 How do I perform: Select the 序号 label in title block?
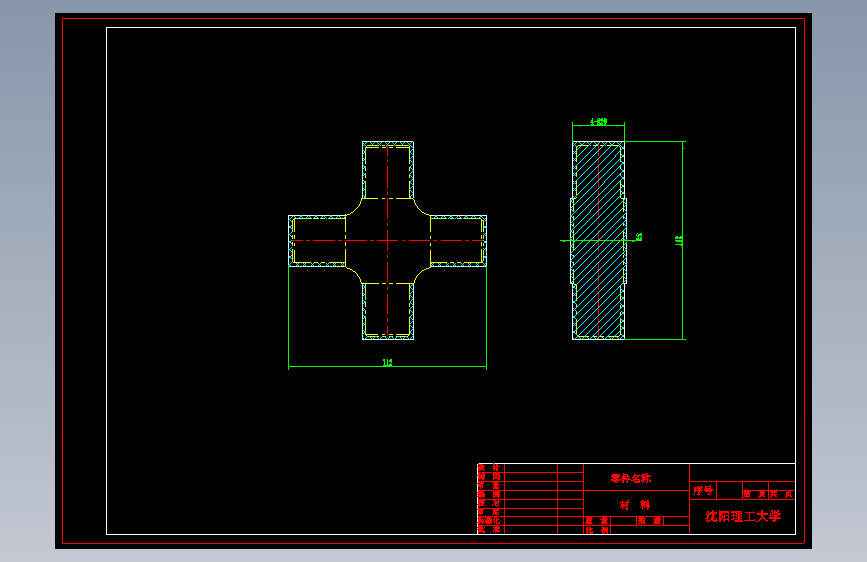(703, 490)
